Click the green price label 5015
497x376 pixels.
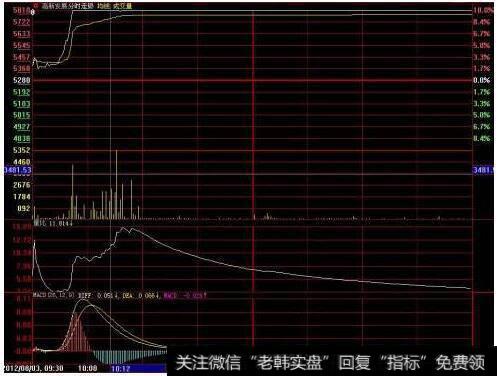21,115
